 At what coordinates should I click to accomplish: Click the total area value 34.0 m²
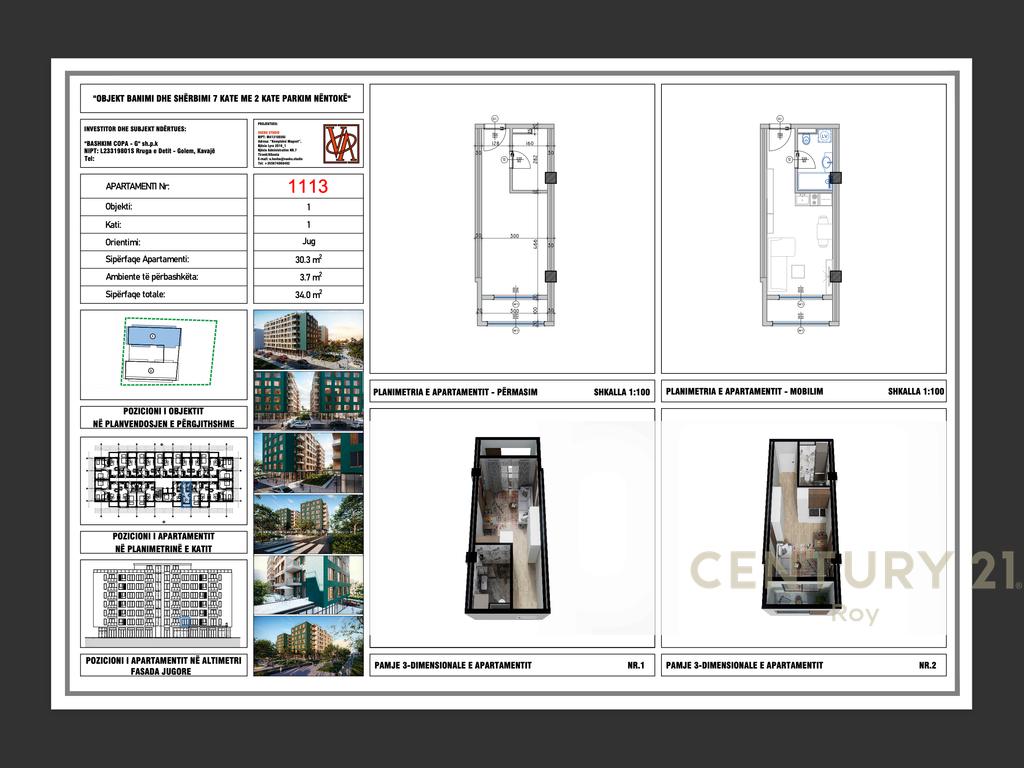pyautogui.click(x=308, y=295)
